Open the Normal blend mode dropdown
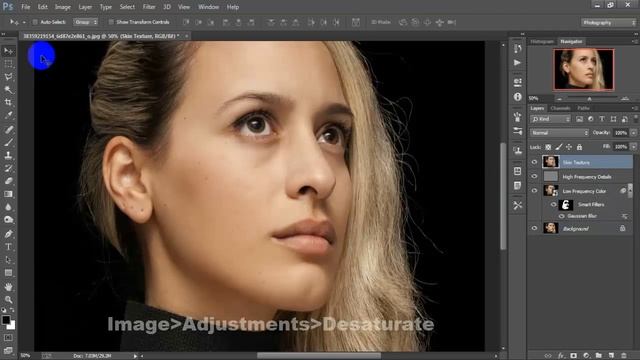 559,133
